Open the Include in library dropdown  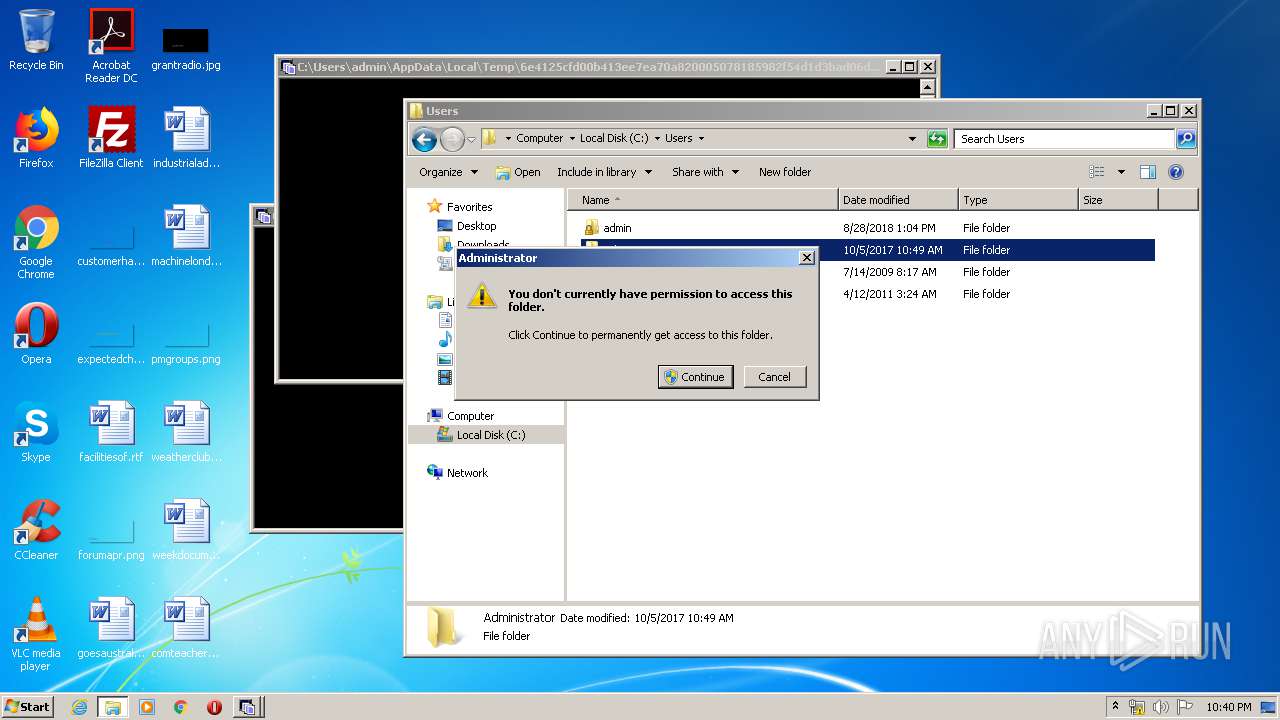click(604, 172)
